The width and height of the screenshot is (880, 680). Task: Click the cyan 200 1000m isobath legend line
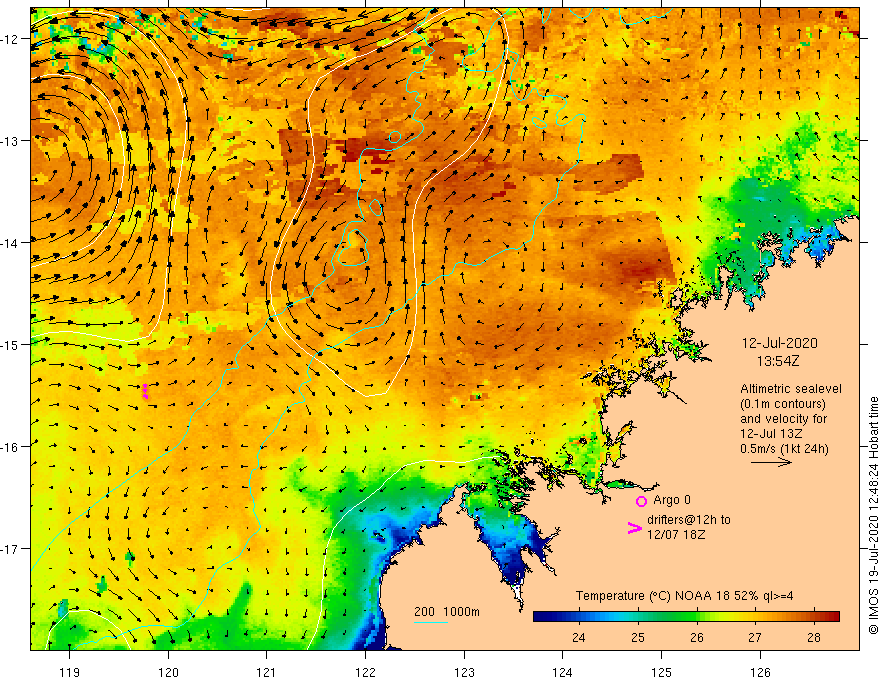[430, 622]
